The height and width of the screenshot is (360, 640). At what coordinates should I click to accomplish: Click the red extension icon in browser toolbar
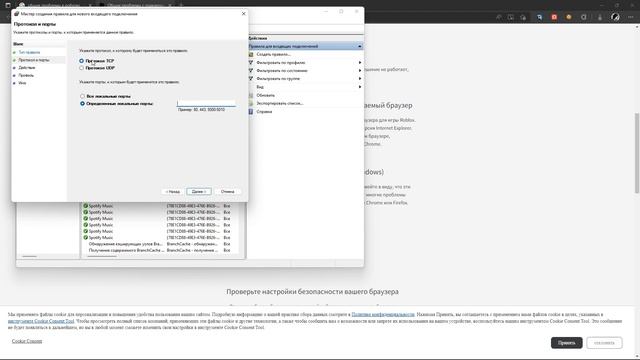(x=554, y=17)
